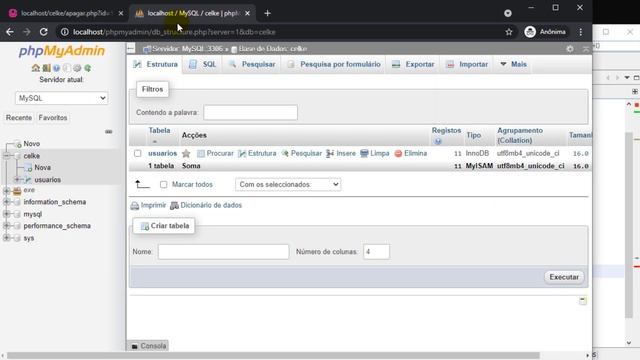The height and width of the screenshot is (360, 640).
Task: Go back in browser history
Action: [10, 32]
